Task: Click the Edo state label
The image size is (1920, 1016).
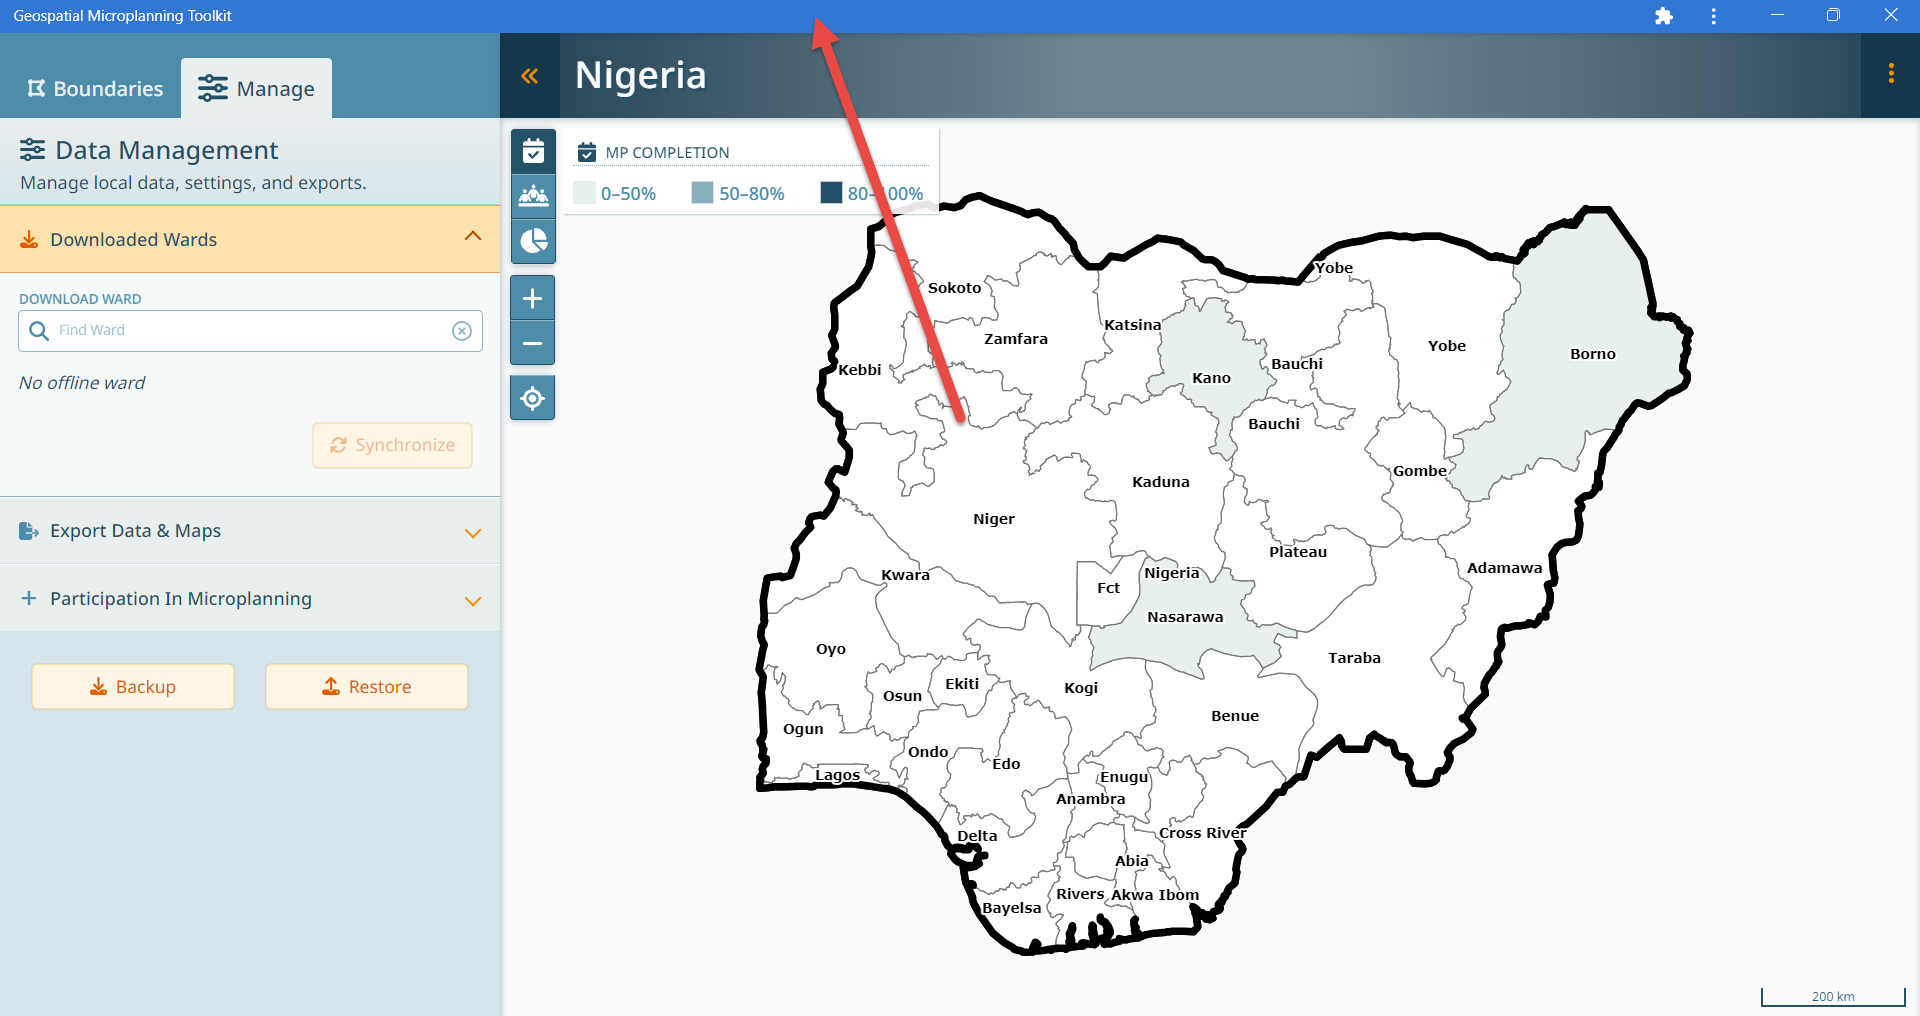Action: (1006, 764)
